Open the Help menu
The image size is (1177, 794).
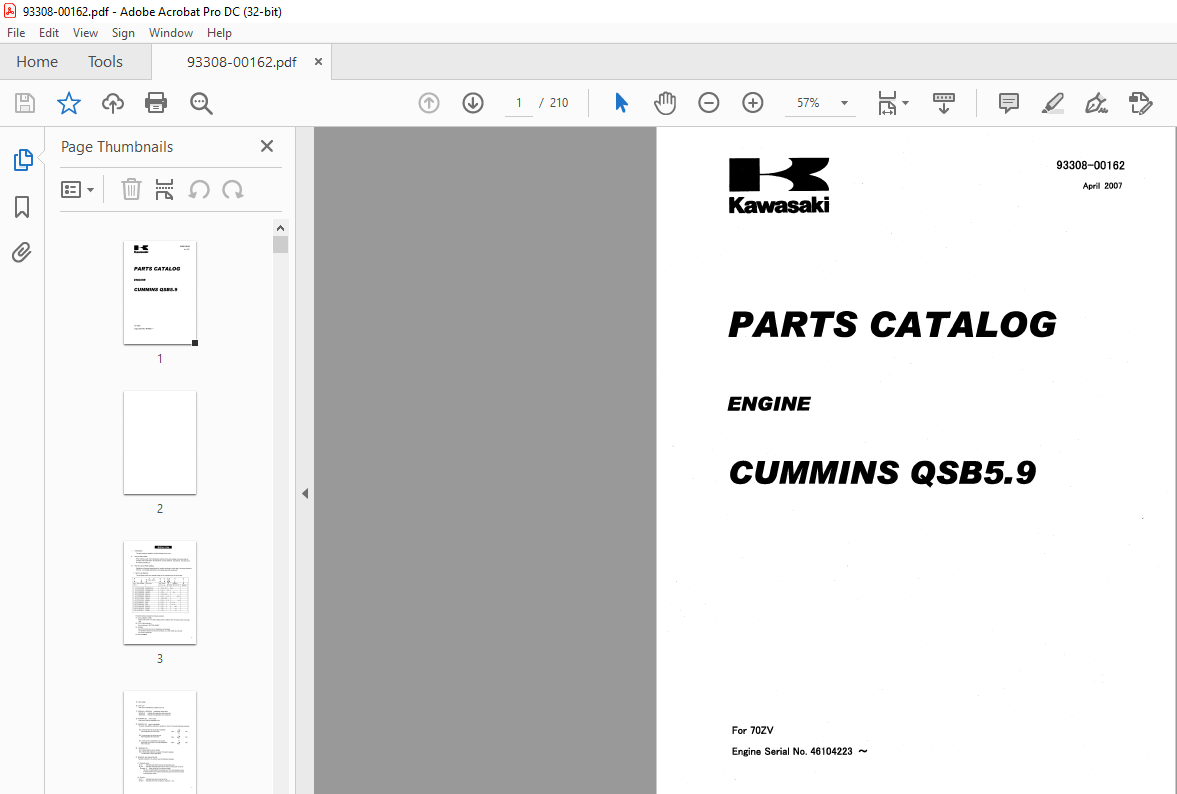(219, 33)
